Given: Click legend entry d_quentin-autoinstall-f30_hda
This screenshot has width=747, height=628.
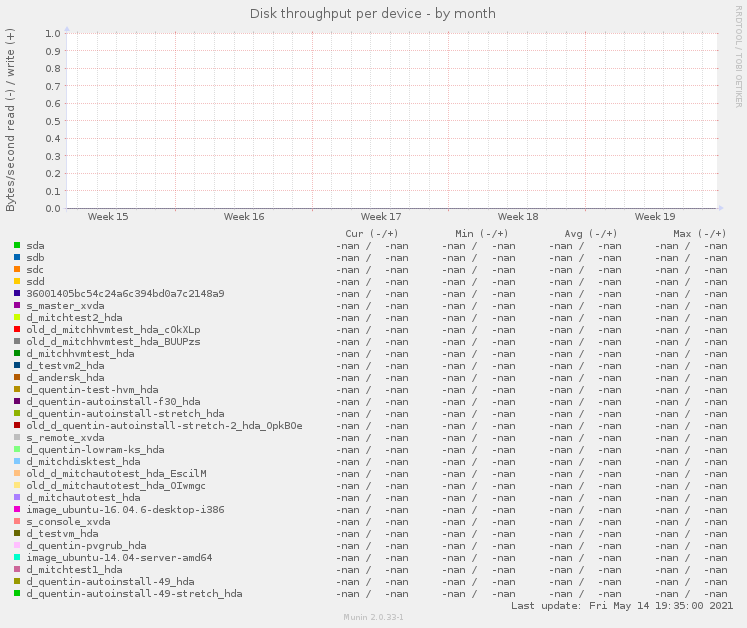Looking at the screenshot, I should point(113,402).
